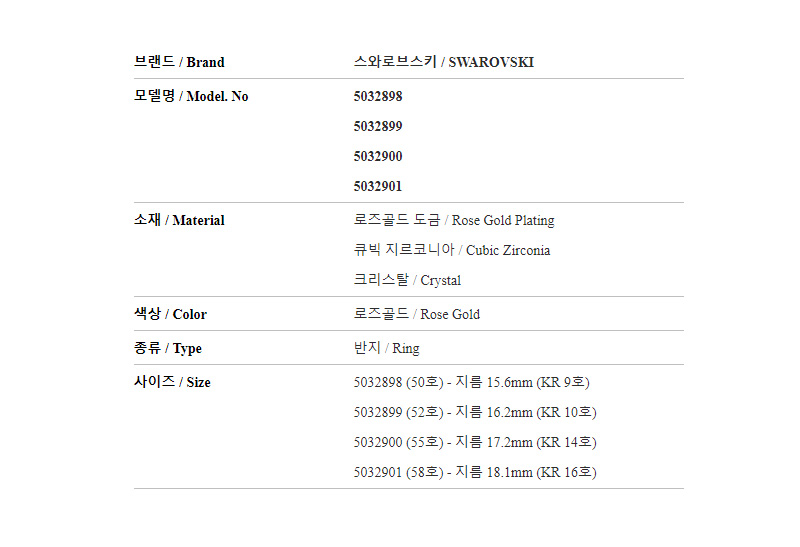Click size row for 17.2mm diameter

tap(476, 442)
